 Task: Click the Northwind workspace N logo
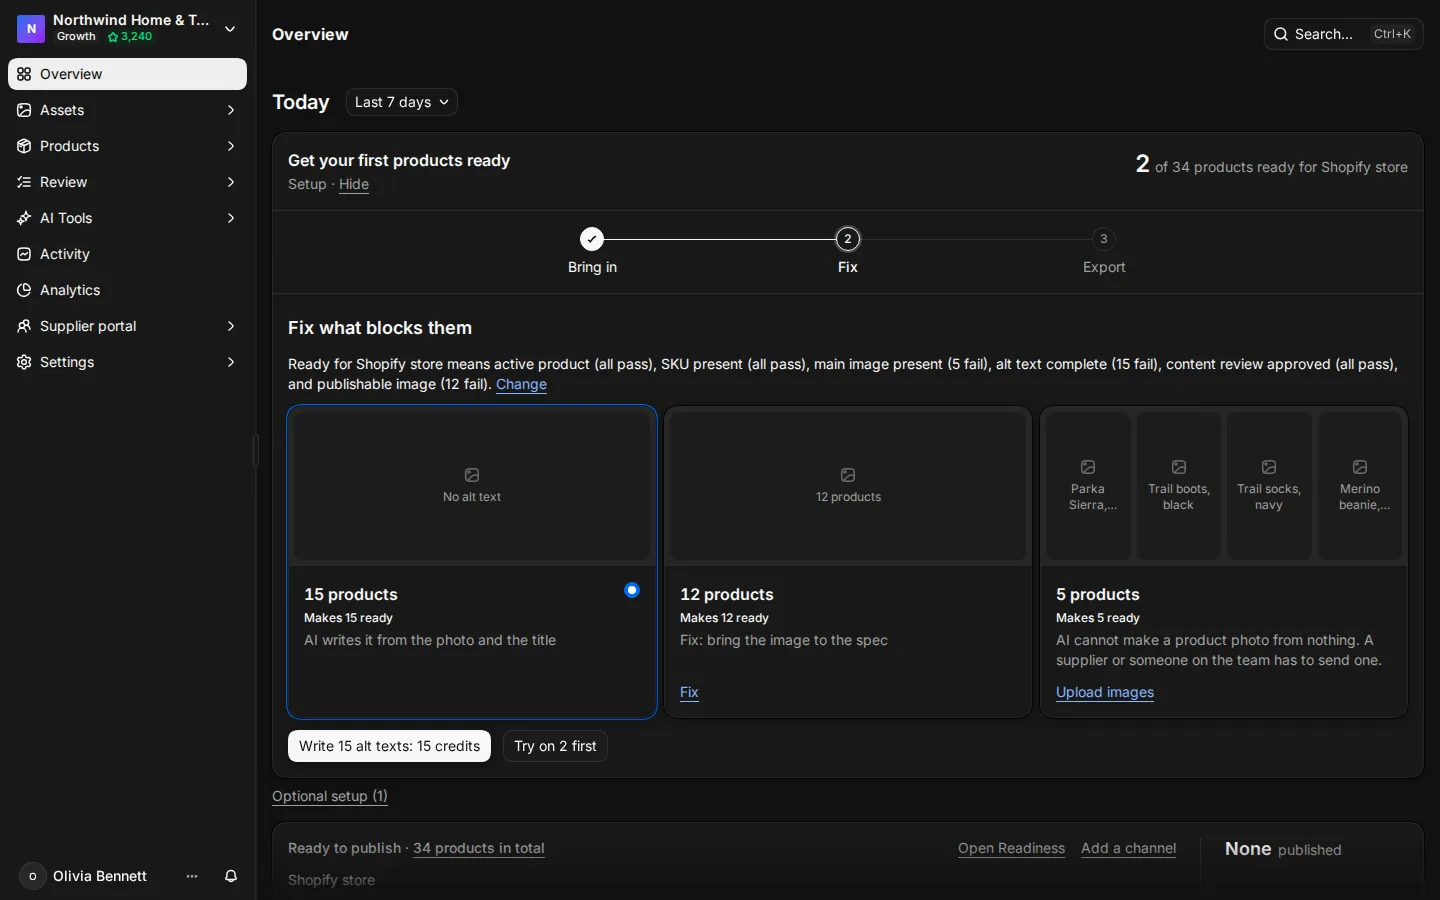click(x=31, y=29)
